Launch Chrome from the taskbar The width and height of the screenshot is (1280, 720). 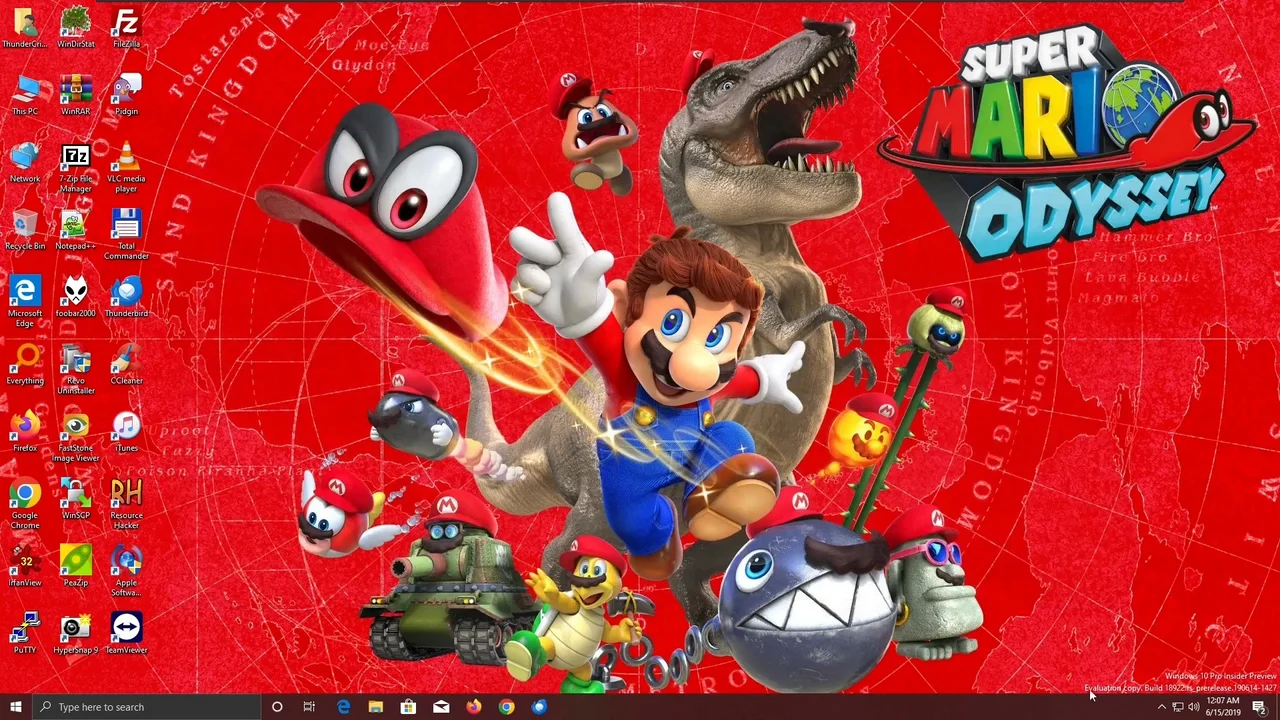point(506,707)
